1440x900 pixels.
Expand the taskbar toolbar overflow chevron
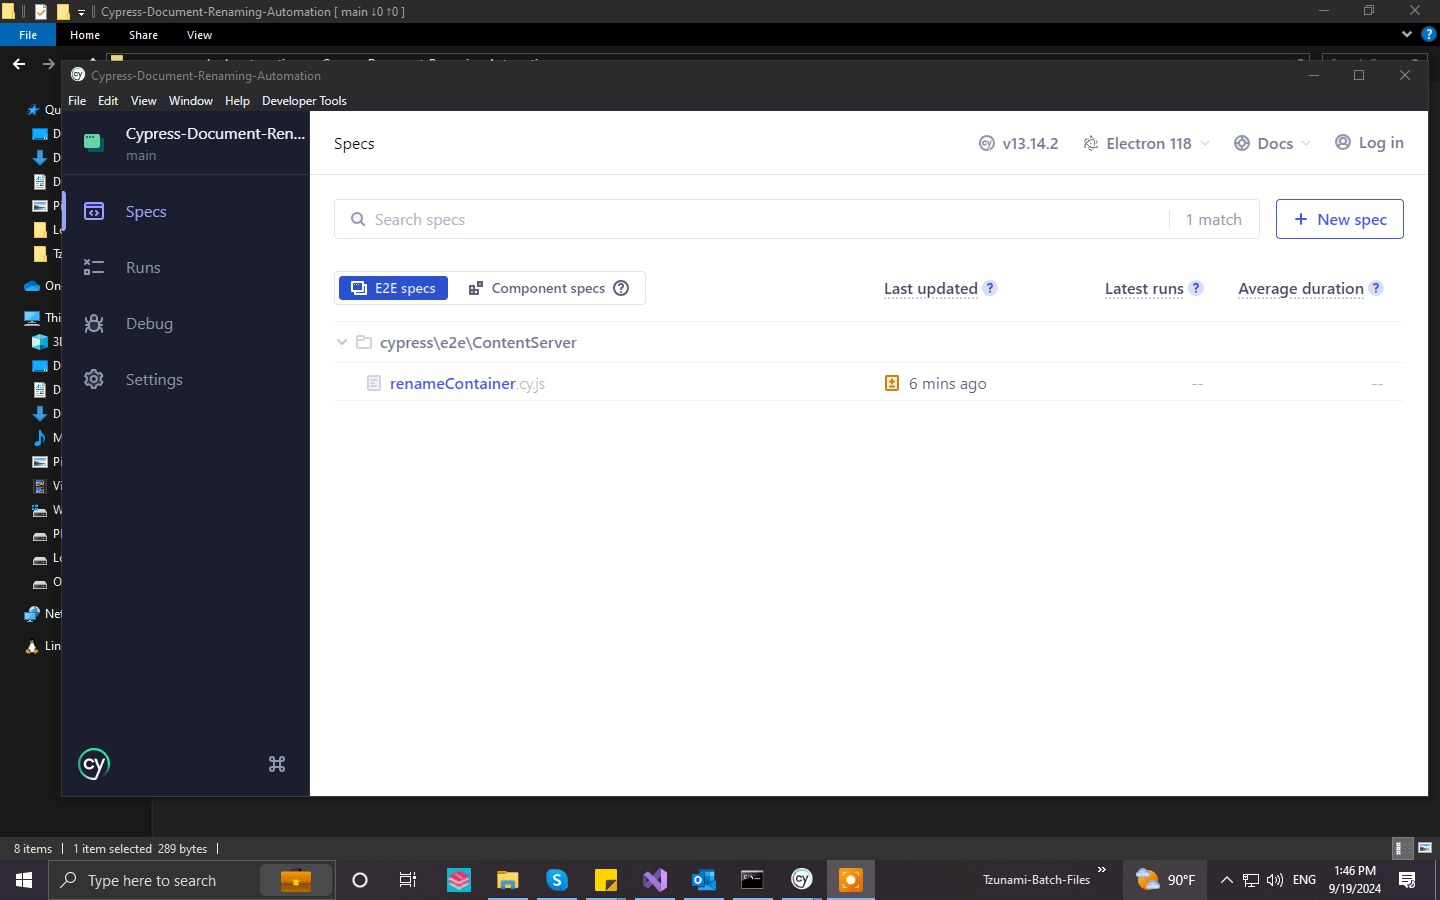pyautogui.click(x=1102, y=870)
